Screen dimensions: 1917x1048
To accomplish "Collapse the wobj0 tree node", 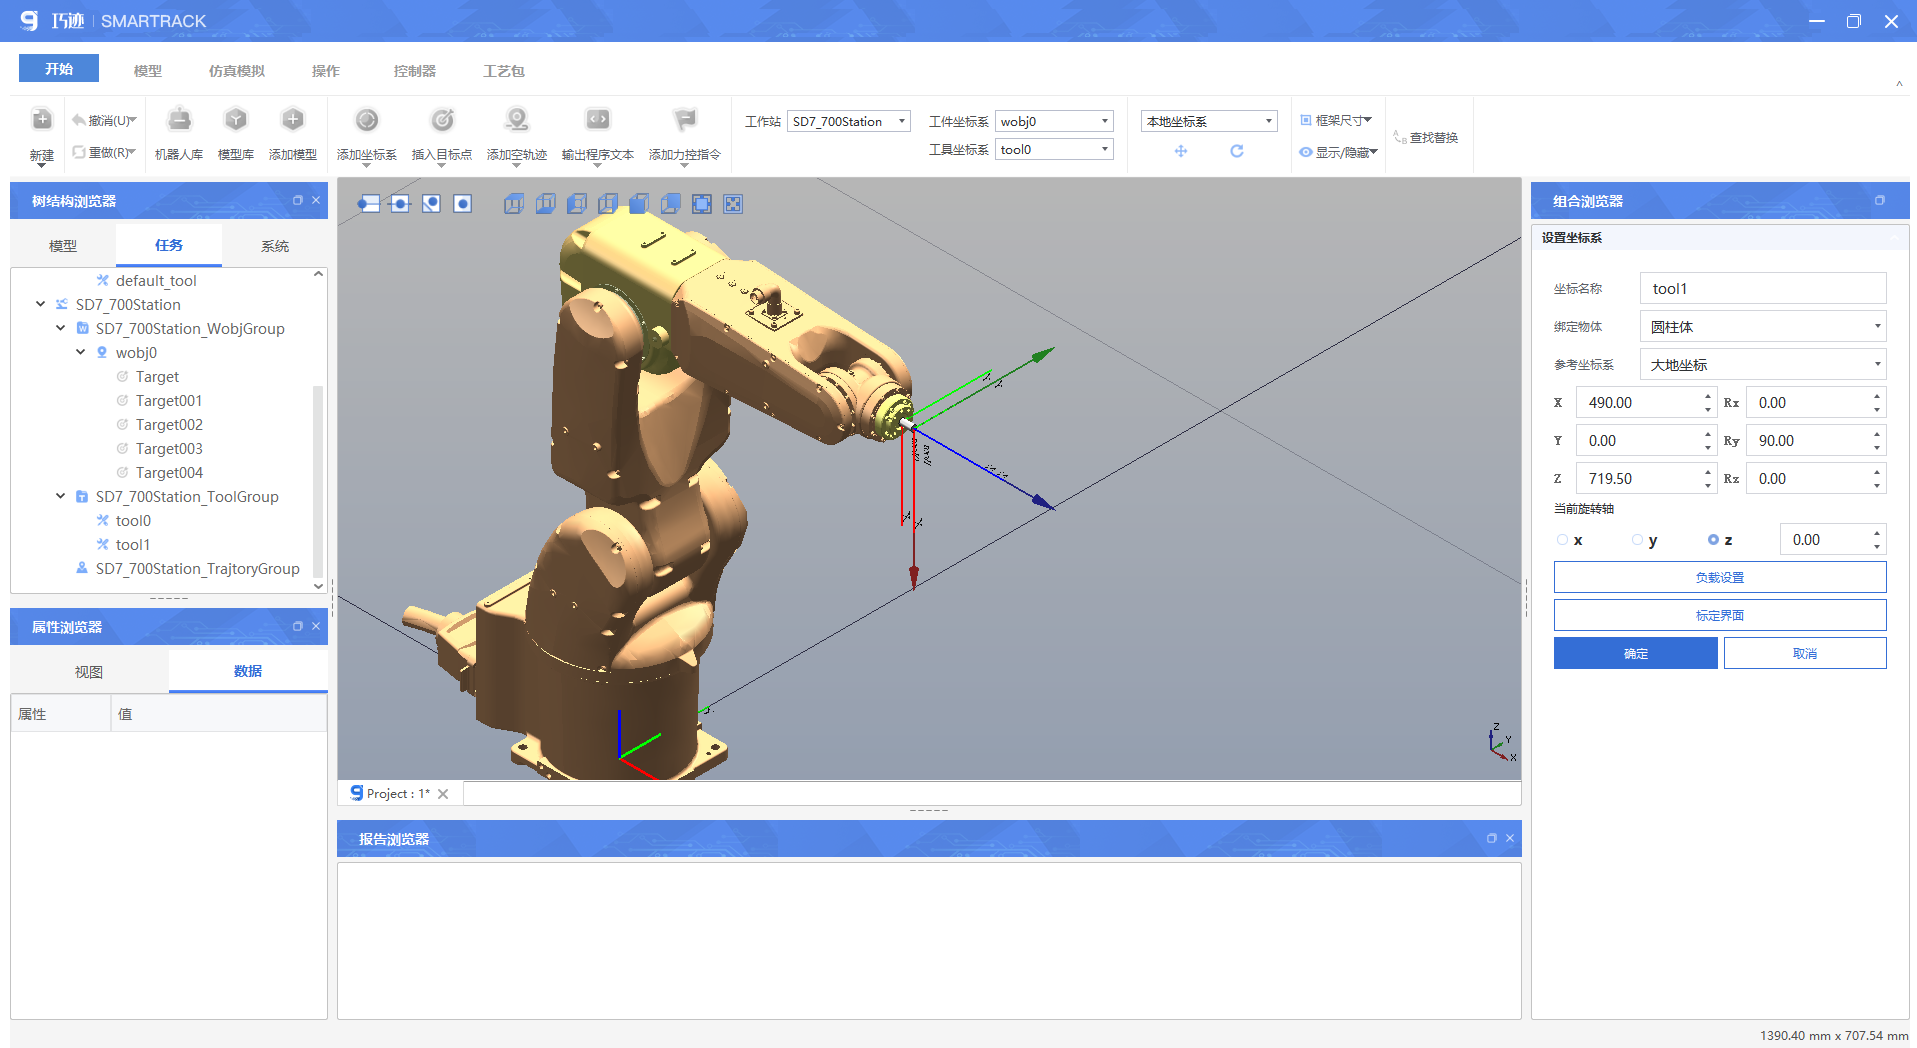I will [x=81, y=352].
